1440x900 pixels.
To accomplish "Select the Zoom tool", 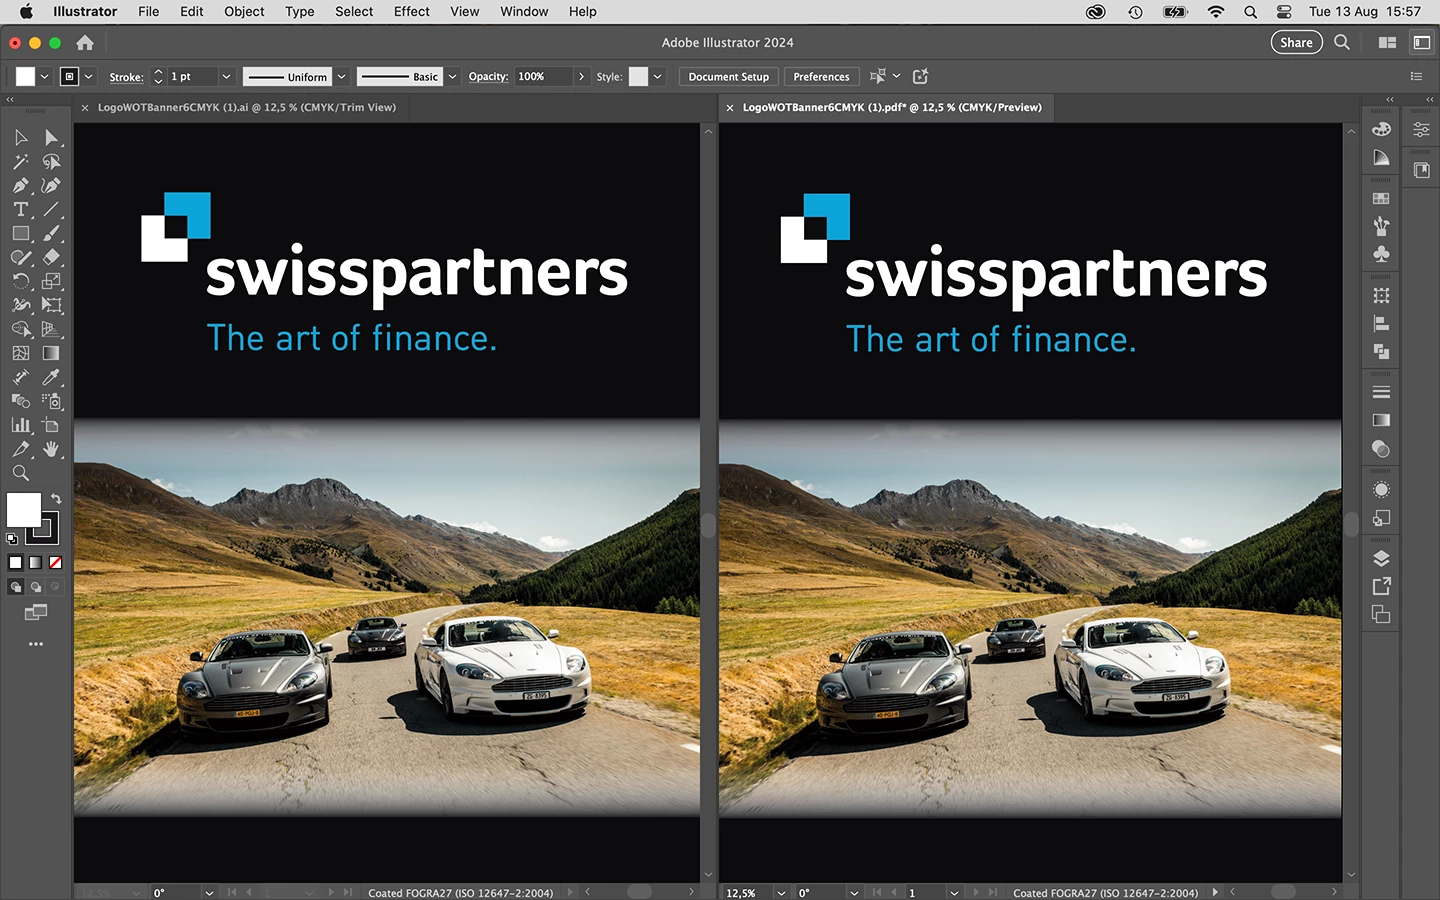I will 21,473.
